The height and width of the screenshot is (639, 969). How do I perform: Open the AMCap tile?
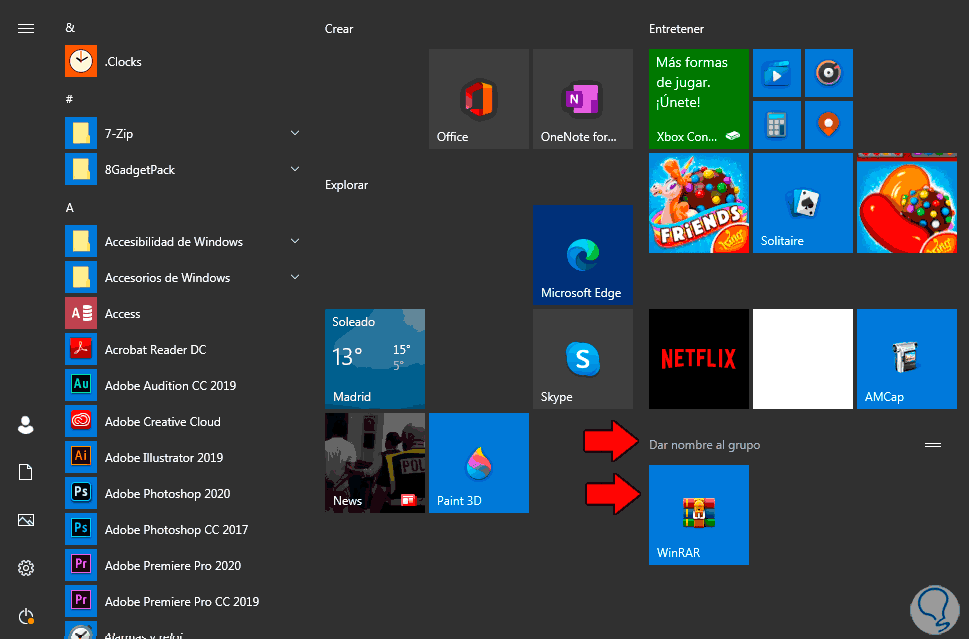point(907,359)
